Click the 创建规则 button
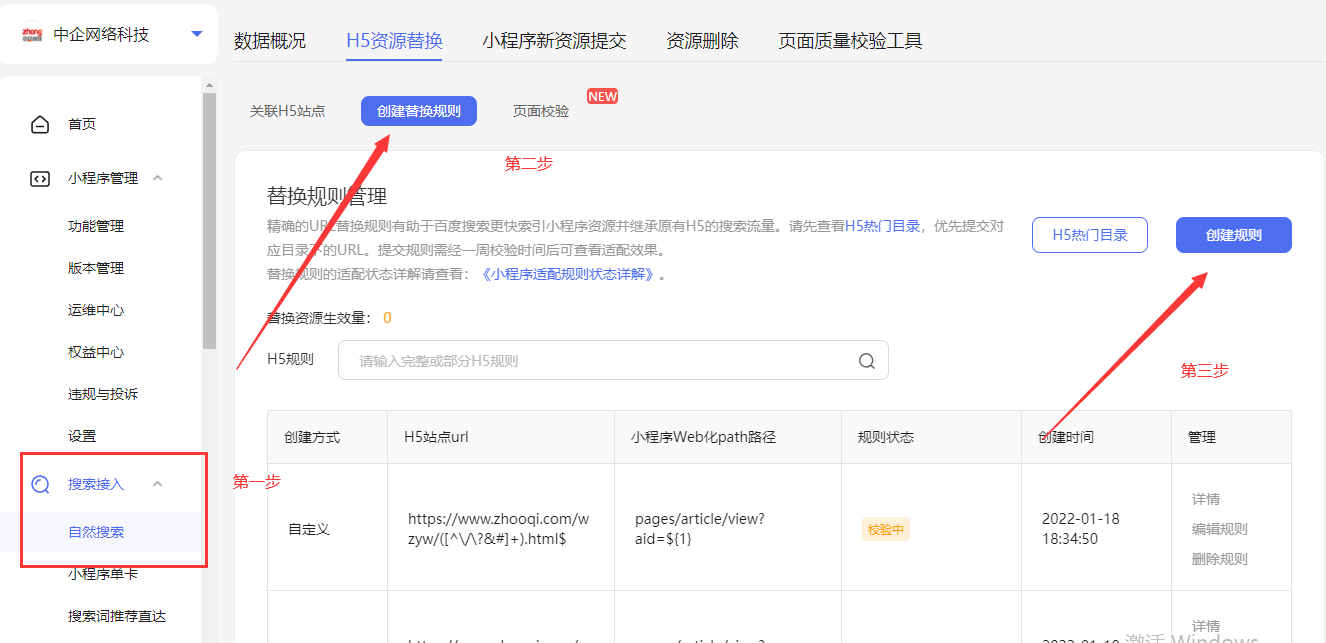 pyautogui.click(x=1233, y=234)
